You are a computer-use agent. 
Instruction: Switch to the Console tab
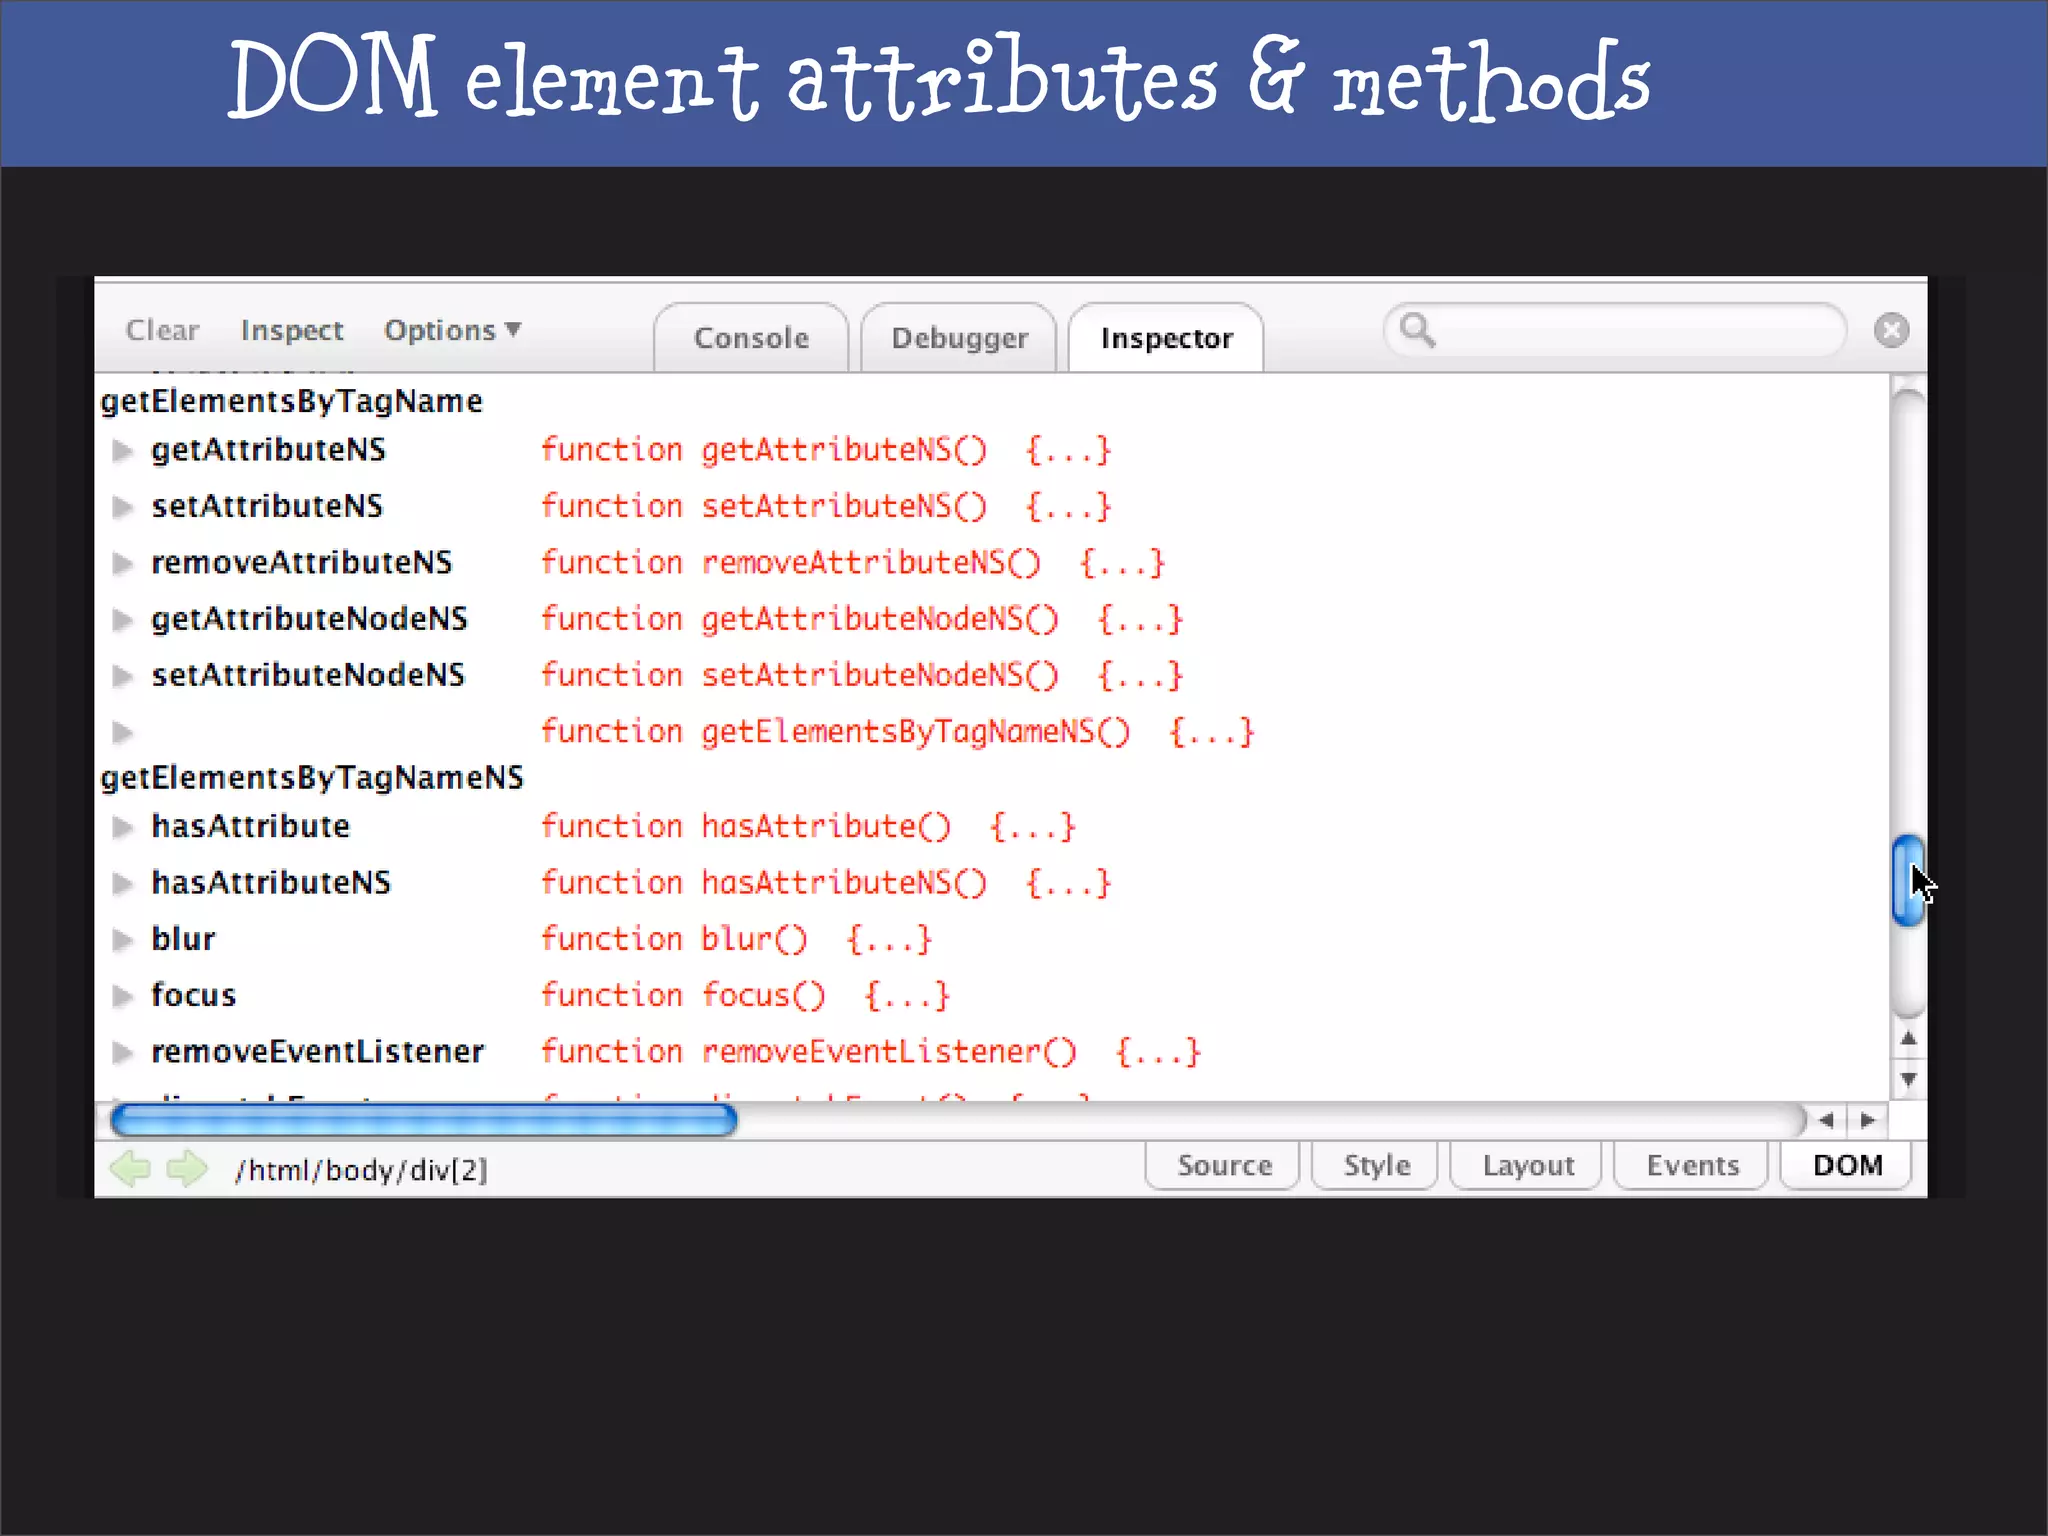pos(751,338)
